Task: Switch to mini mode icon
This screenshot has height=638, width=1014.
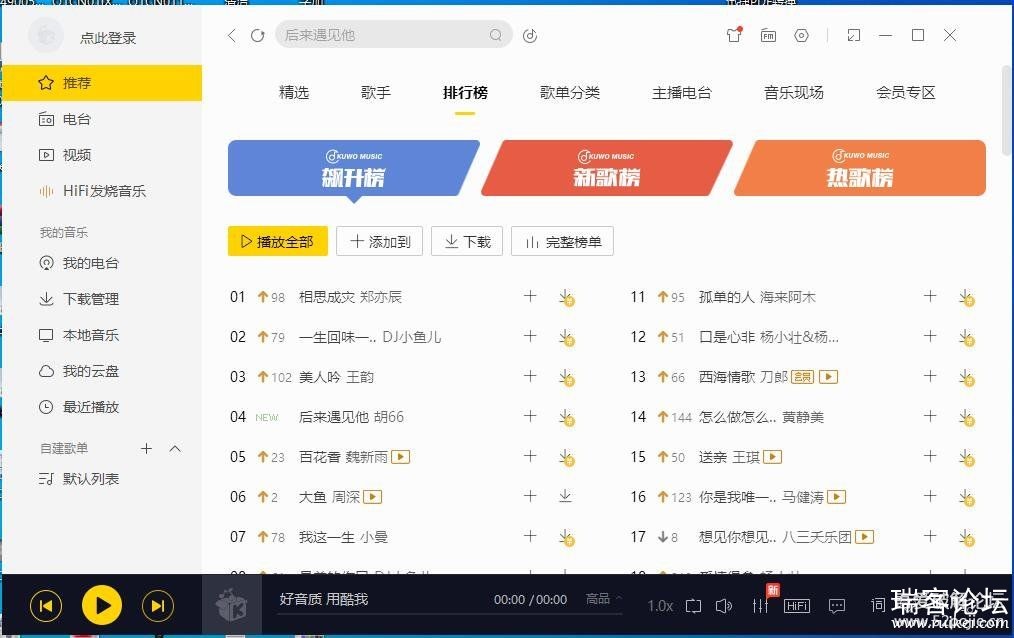Action: (x=854, y=35)
